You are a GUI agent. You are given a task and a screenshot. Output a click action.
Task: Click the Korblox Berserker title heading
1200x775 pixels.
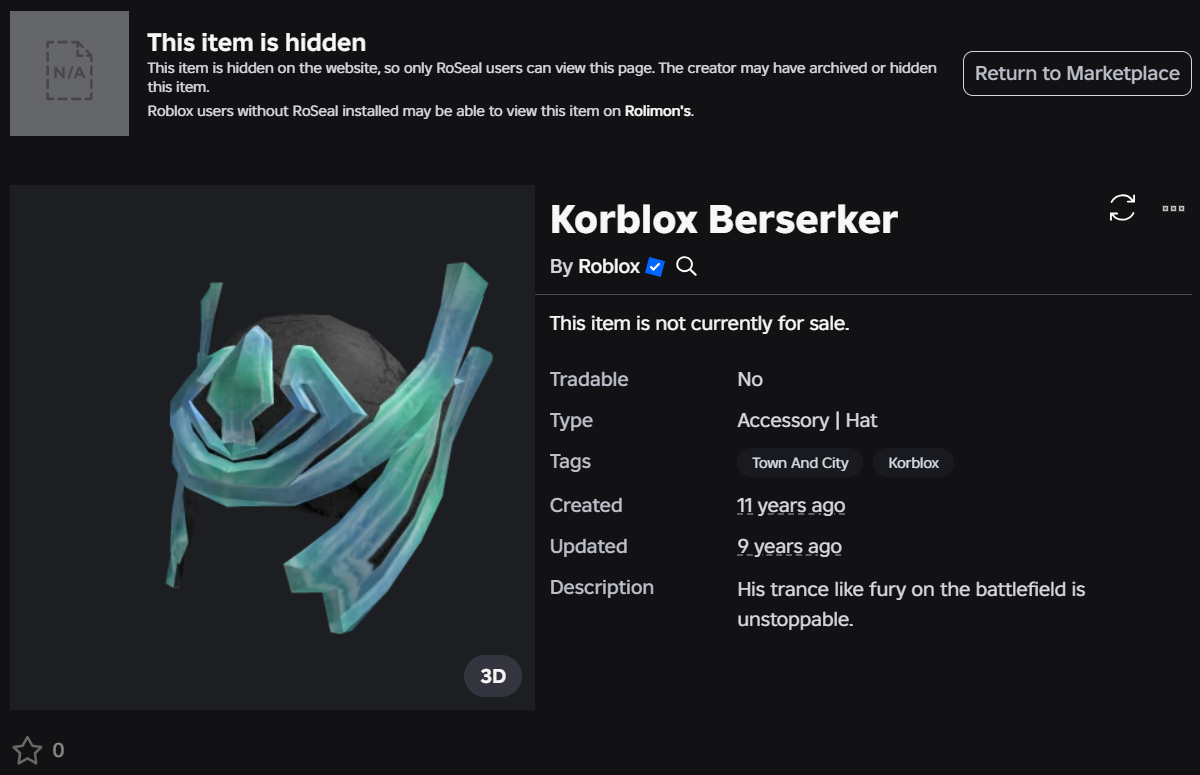(723, 219)
